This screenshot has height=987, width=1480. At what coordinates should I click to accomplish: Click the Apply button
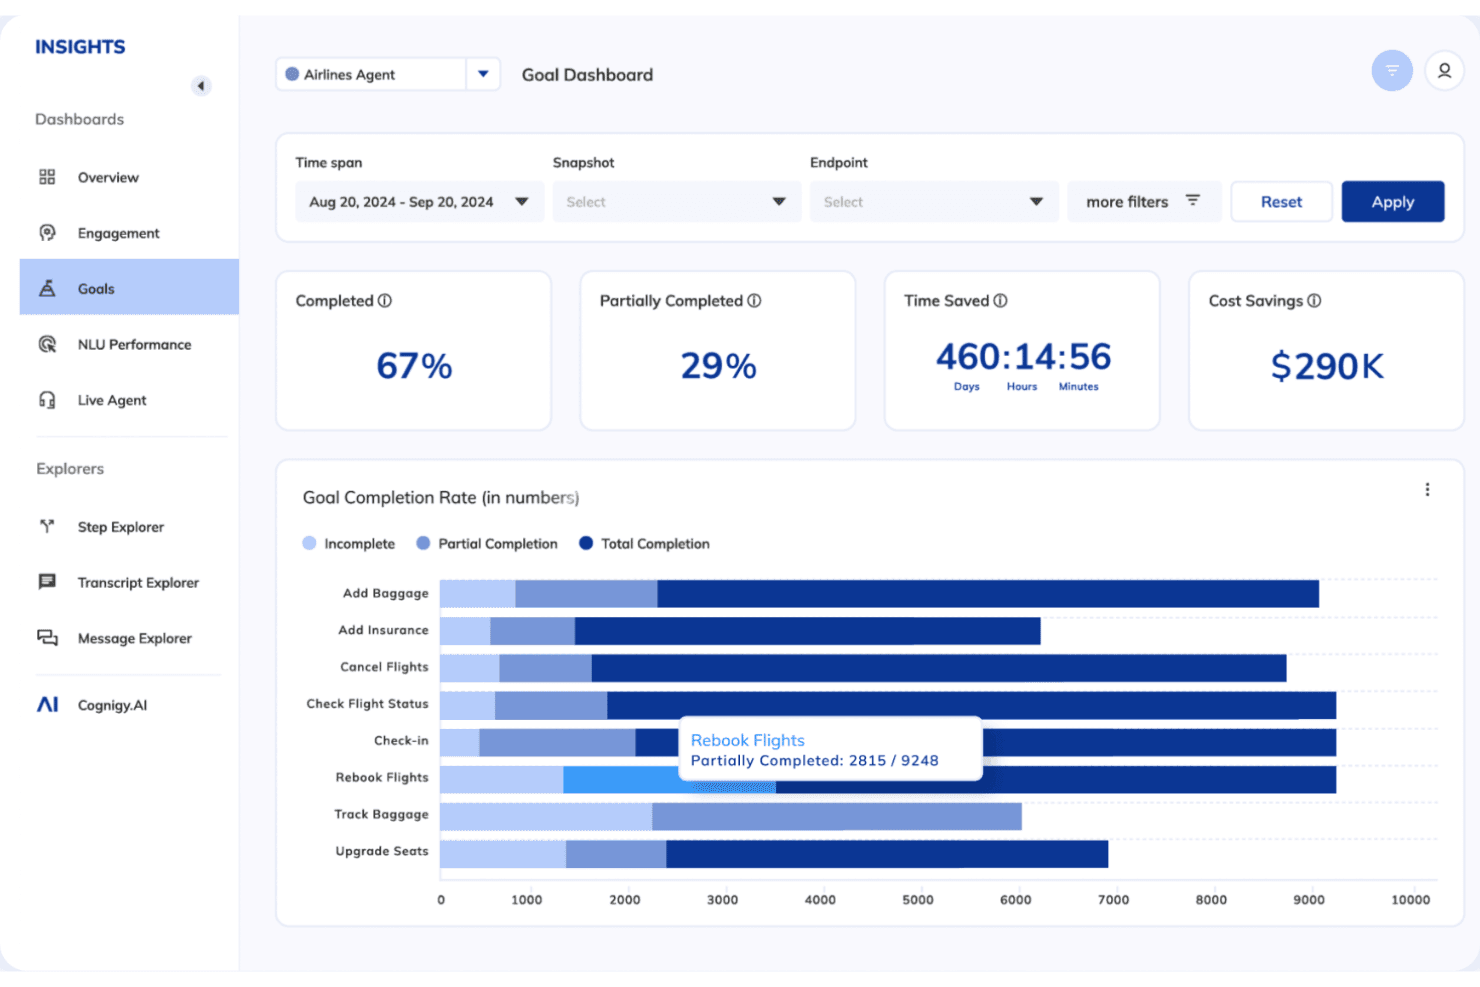pos(1392,202)
